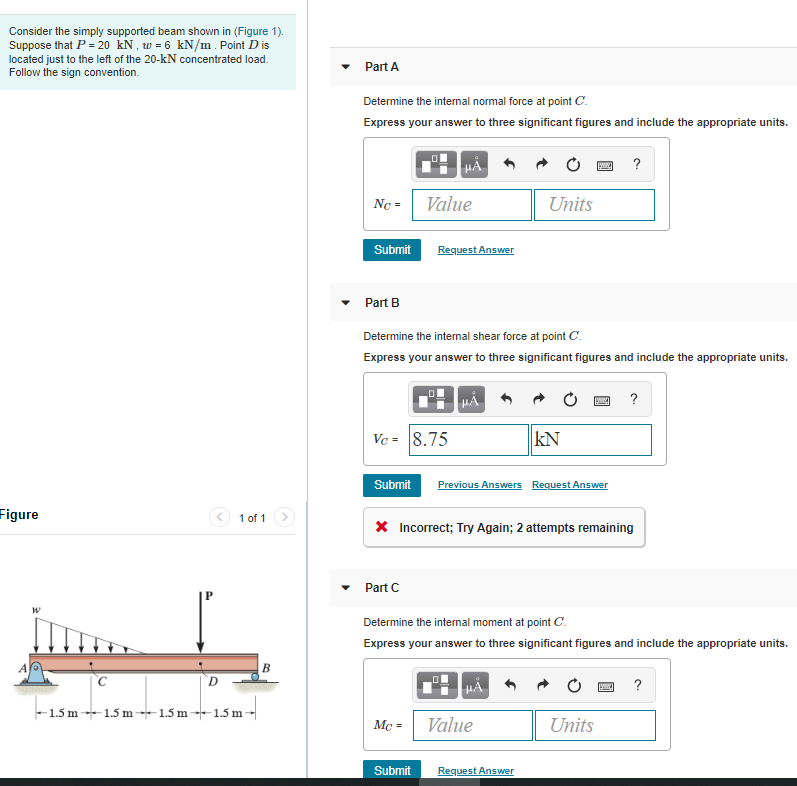Screen dimensions: 797x786
Task: Undo in Part A answer toolbar
Action: pos(509,164)
